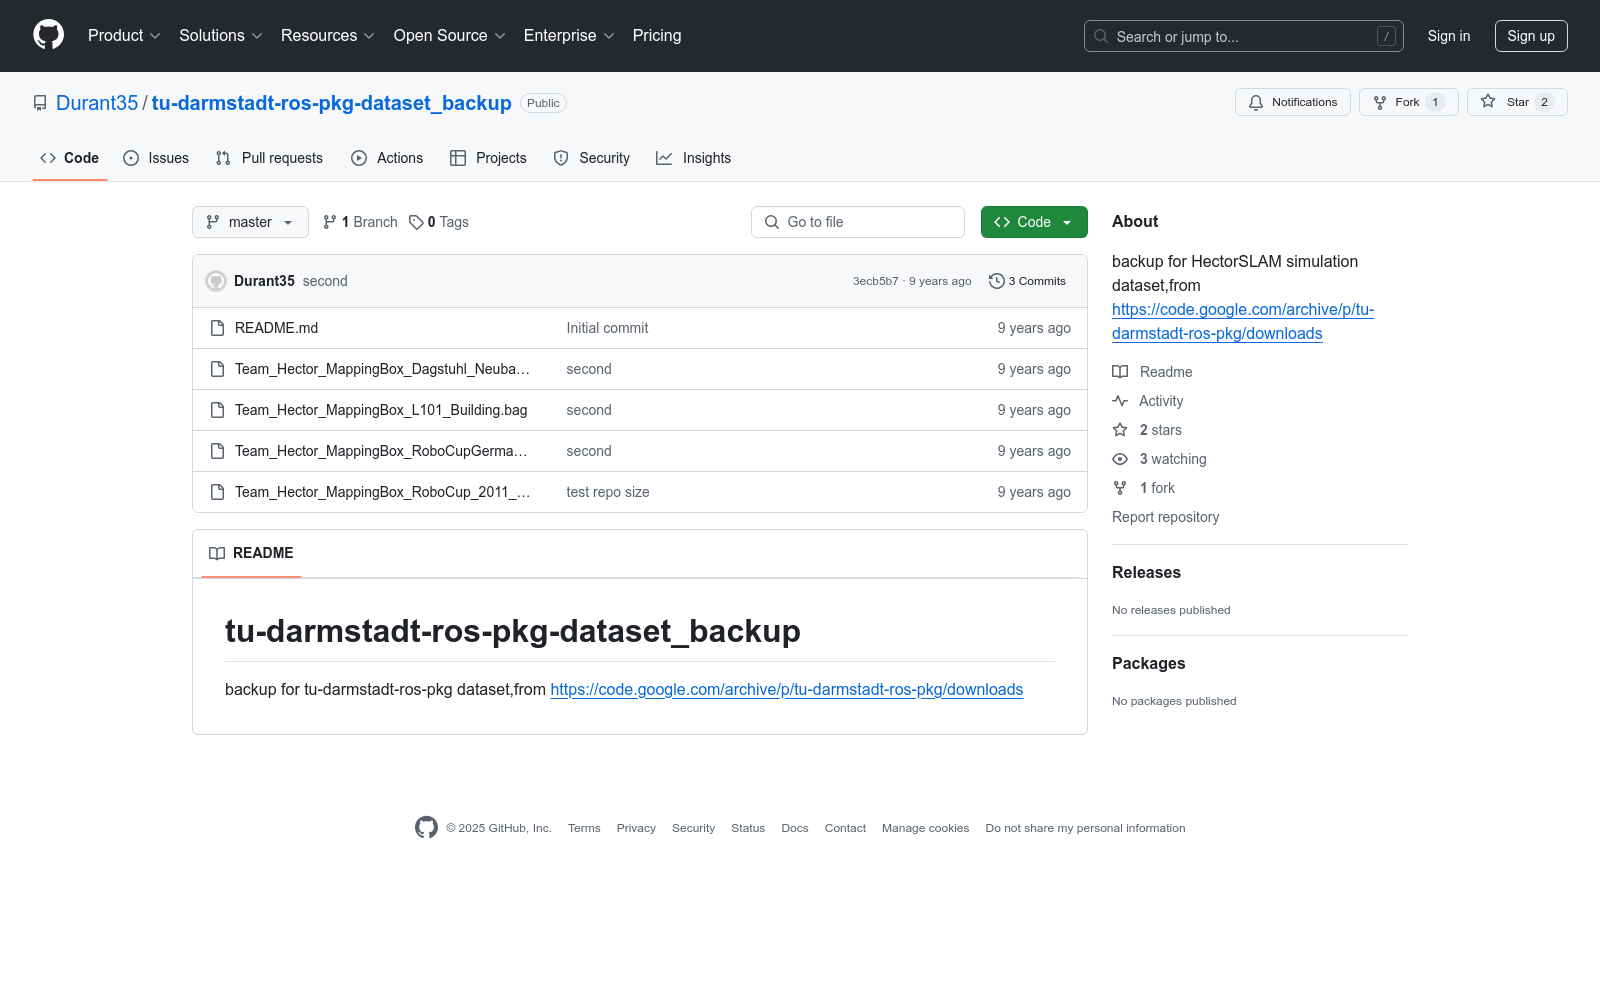Expand the Product menu
The width and height of the screenshot is (1600, 1000).
pyautogui.click(x=124, y=36)
